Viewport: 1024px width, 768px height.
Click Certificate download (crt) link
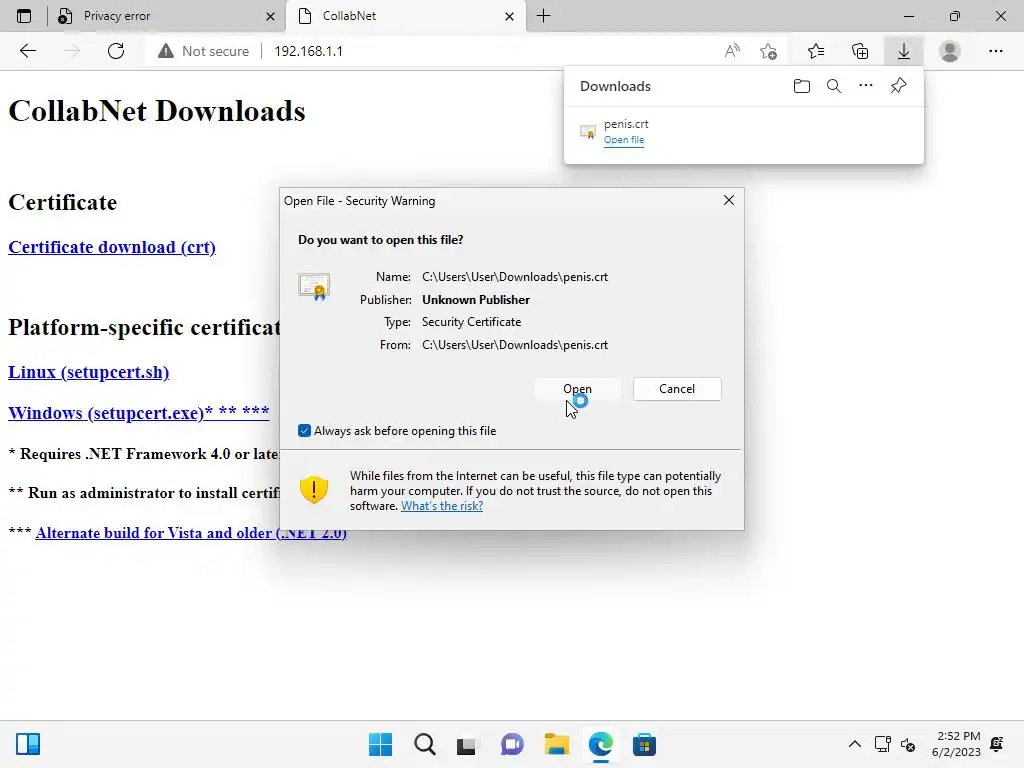pyautogui.click(x=112, y=248)
